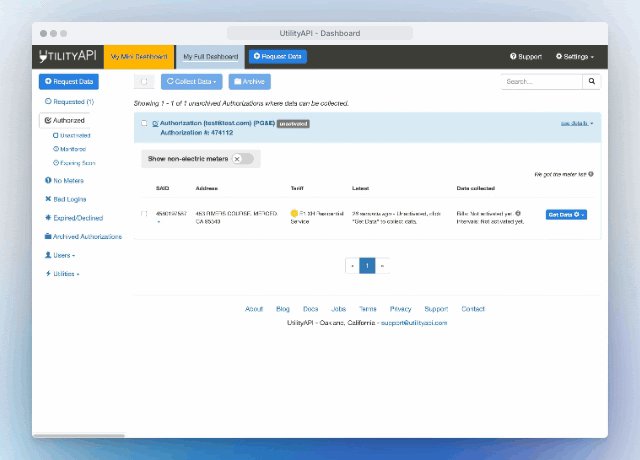Viewport: 640px width, 460px height.
Task: Open the No Meters section
Action: tap(64, 180)
